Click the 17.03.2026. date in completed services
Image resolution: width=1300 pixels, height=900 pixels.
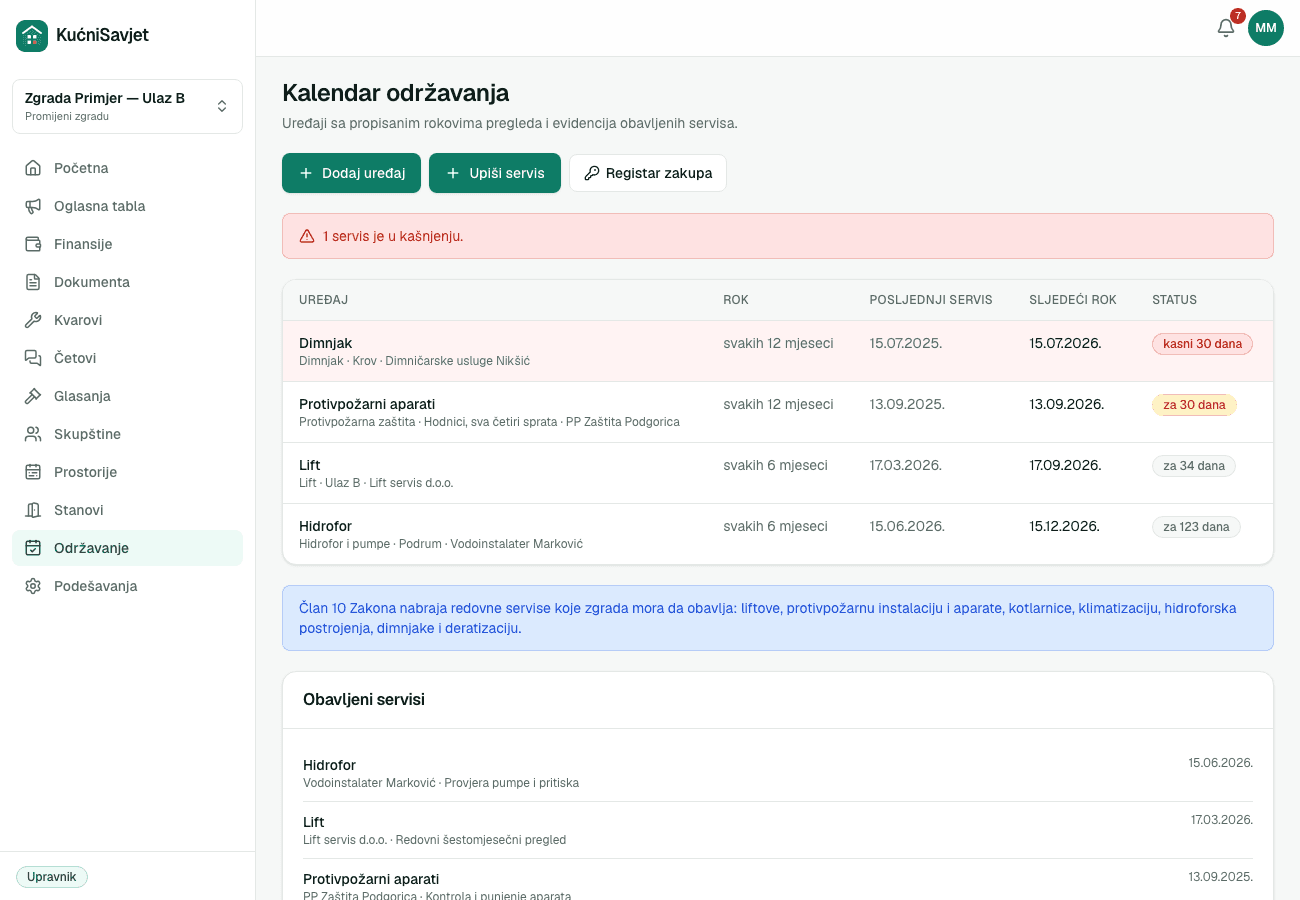[1221, 820]
